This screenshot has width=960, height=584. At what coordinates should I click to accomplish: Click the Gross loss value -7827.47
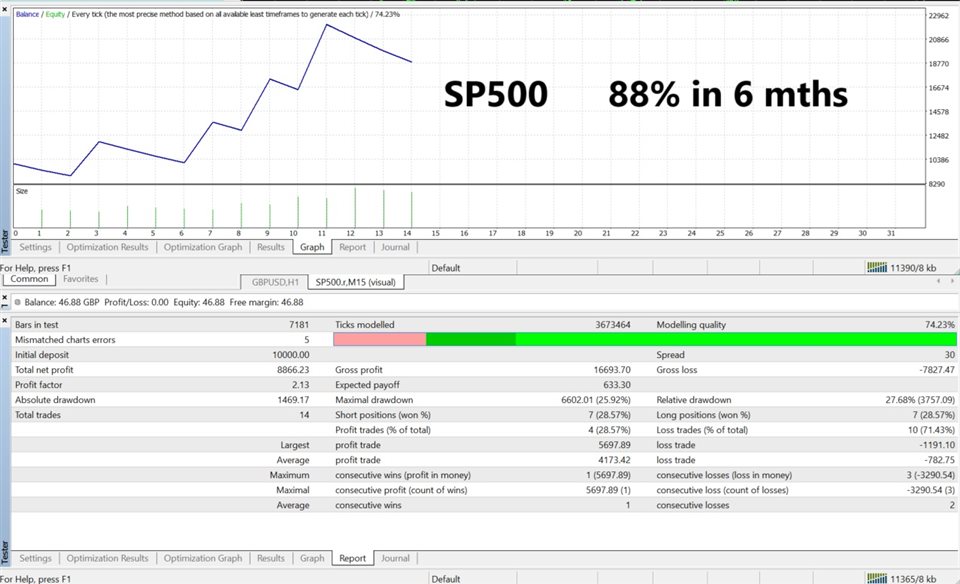[x=936, y=370]
